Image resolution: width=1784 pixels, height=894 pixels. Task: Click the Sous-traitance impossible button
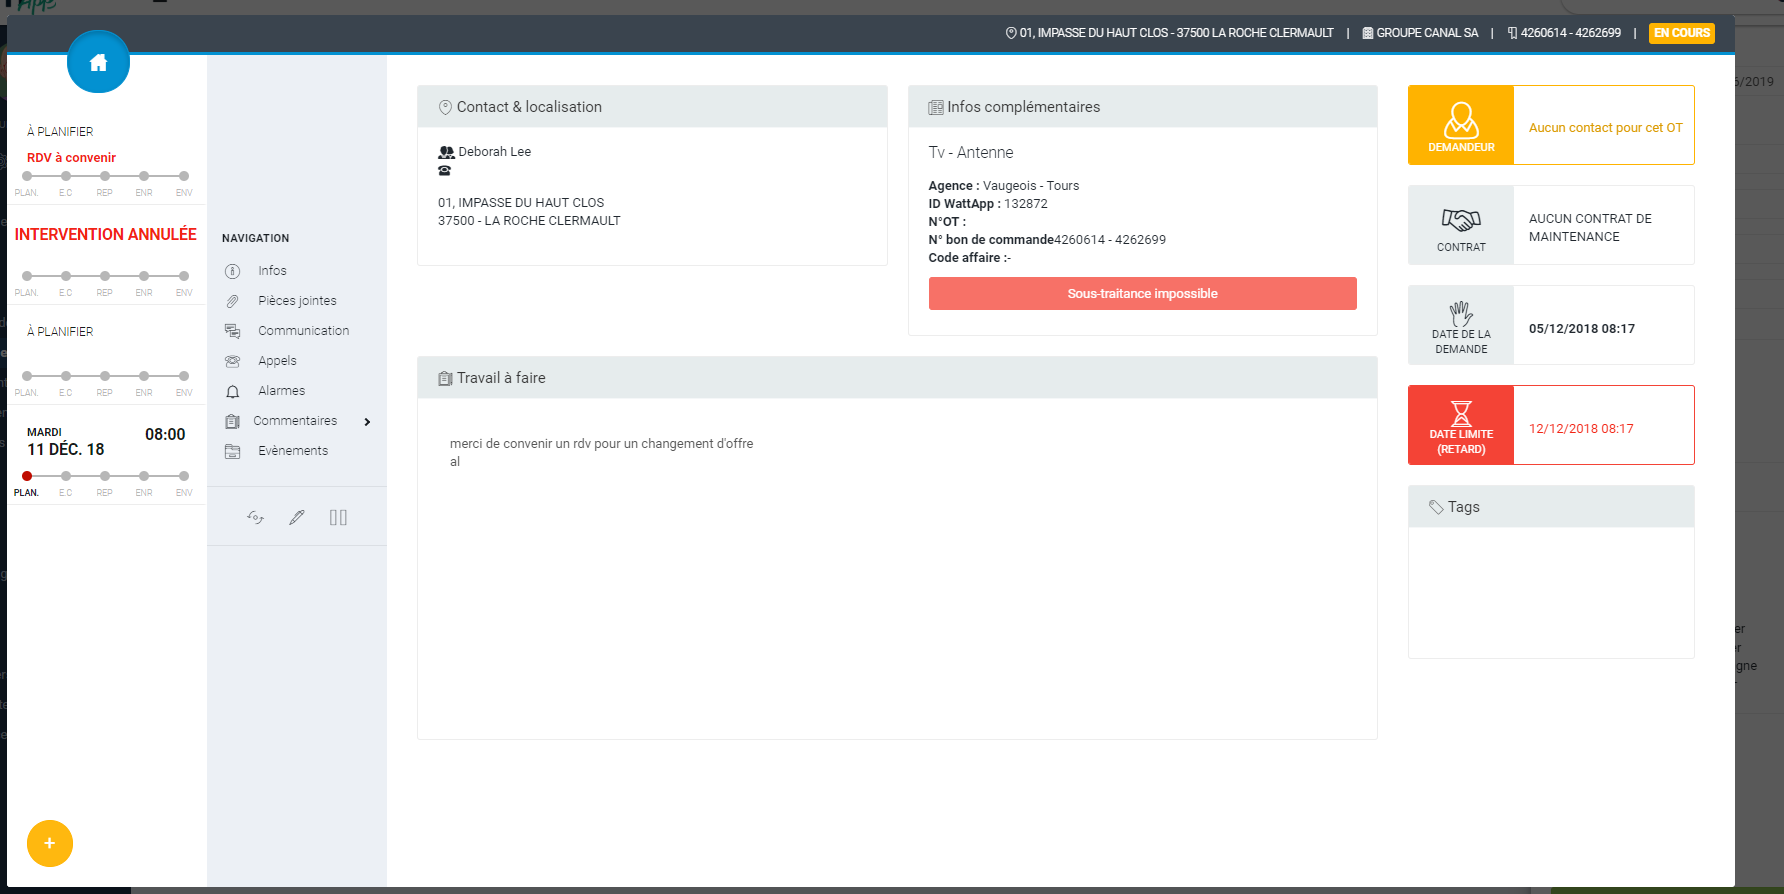click(x=1142, y=294)
